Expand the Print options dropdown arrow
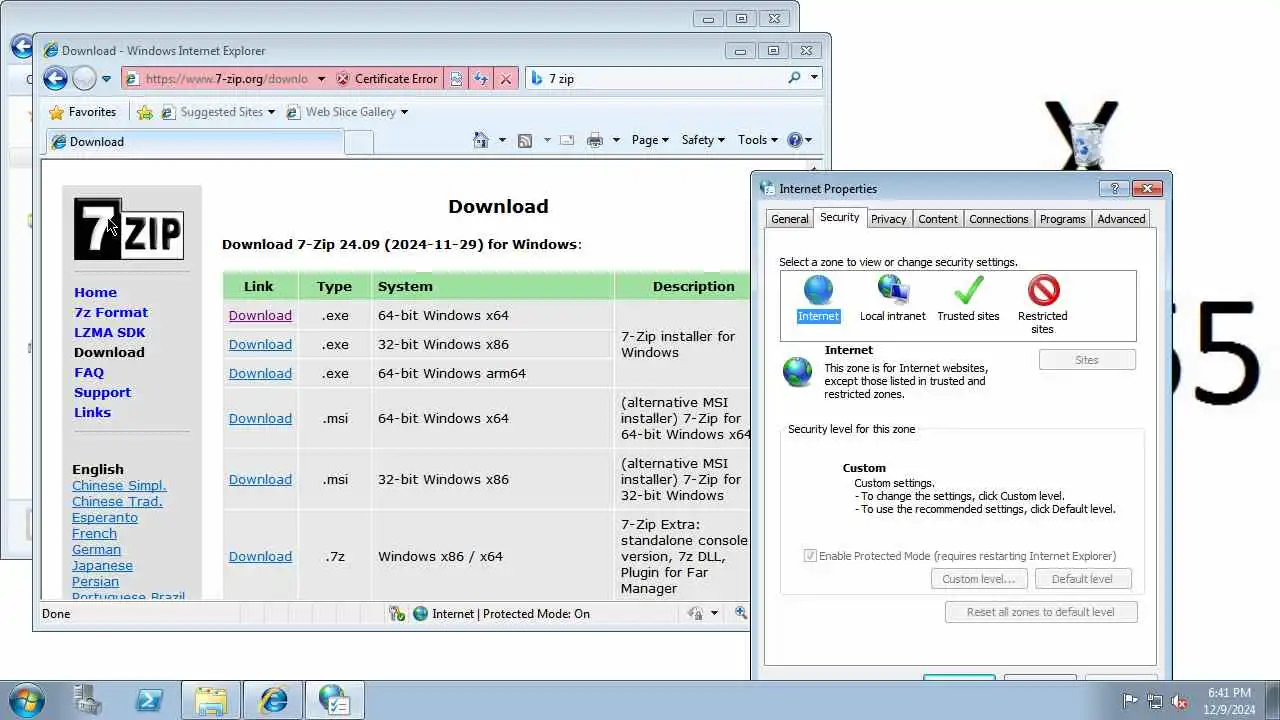Image resolution: width=1280 pixels, height=720 pixels. coord(616,140)
